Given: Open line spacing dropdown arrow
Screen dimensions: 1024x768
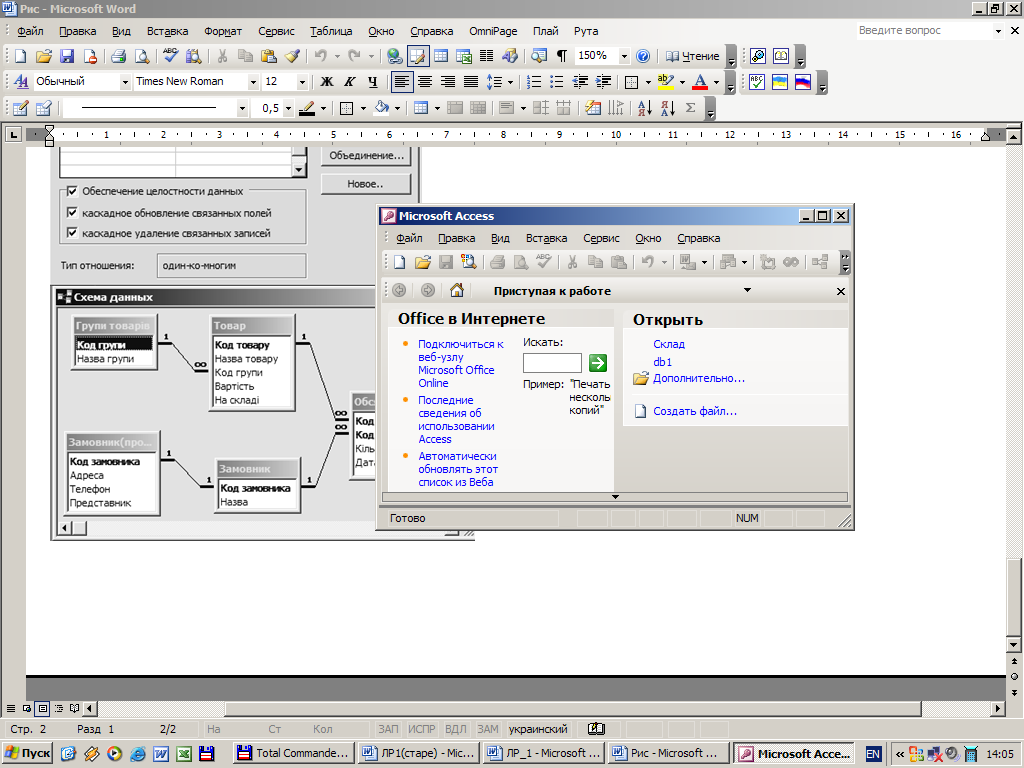Looking at the screenshot, I should 510,82.
